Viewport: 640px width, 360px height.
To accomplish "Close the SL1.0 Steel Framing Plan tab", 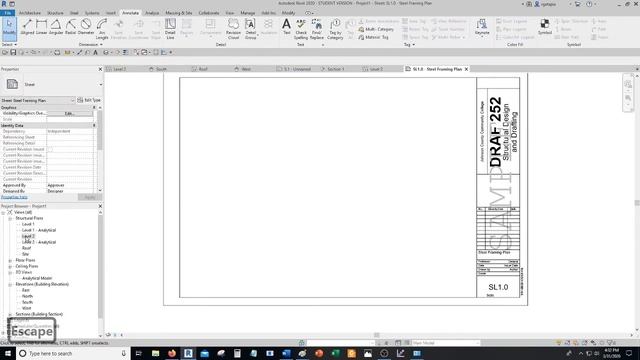I will [x=466, y=69].
